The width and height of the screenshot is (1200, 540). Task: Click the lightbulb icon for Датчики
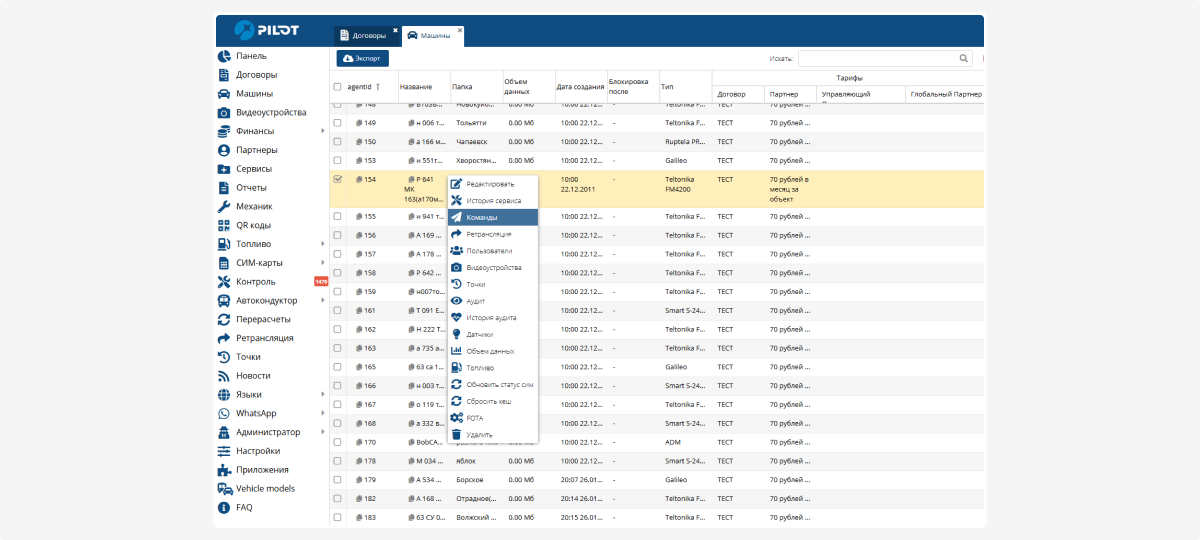pyautogui.click(x=457, y=334)
